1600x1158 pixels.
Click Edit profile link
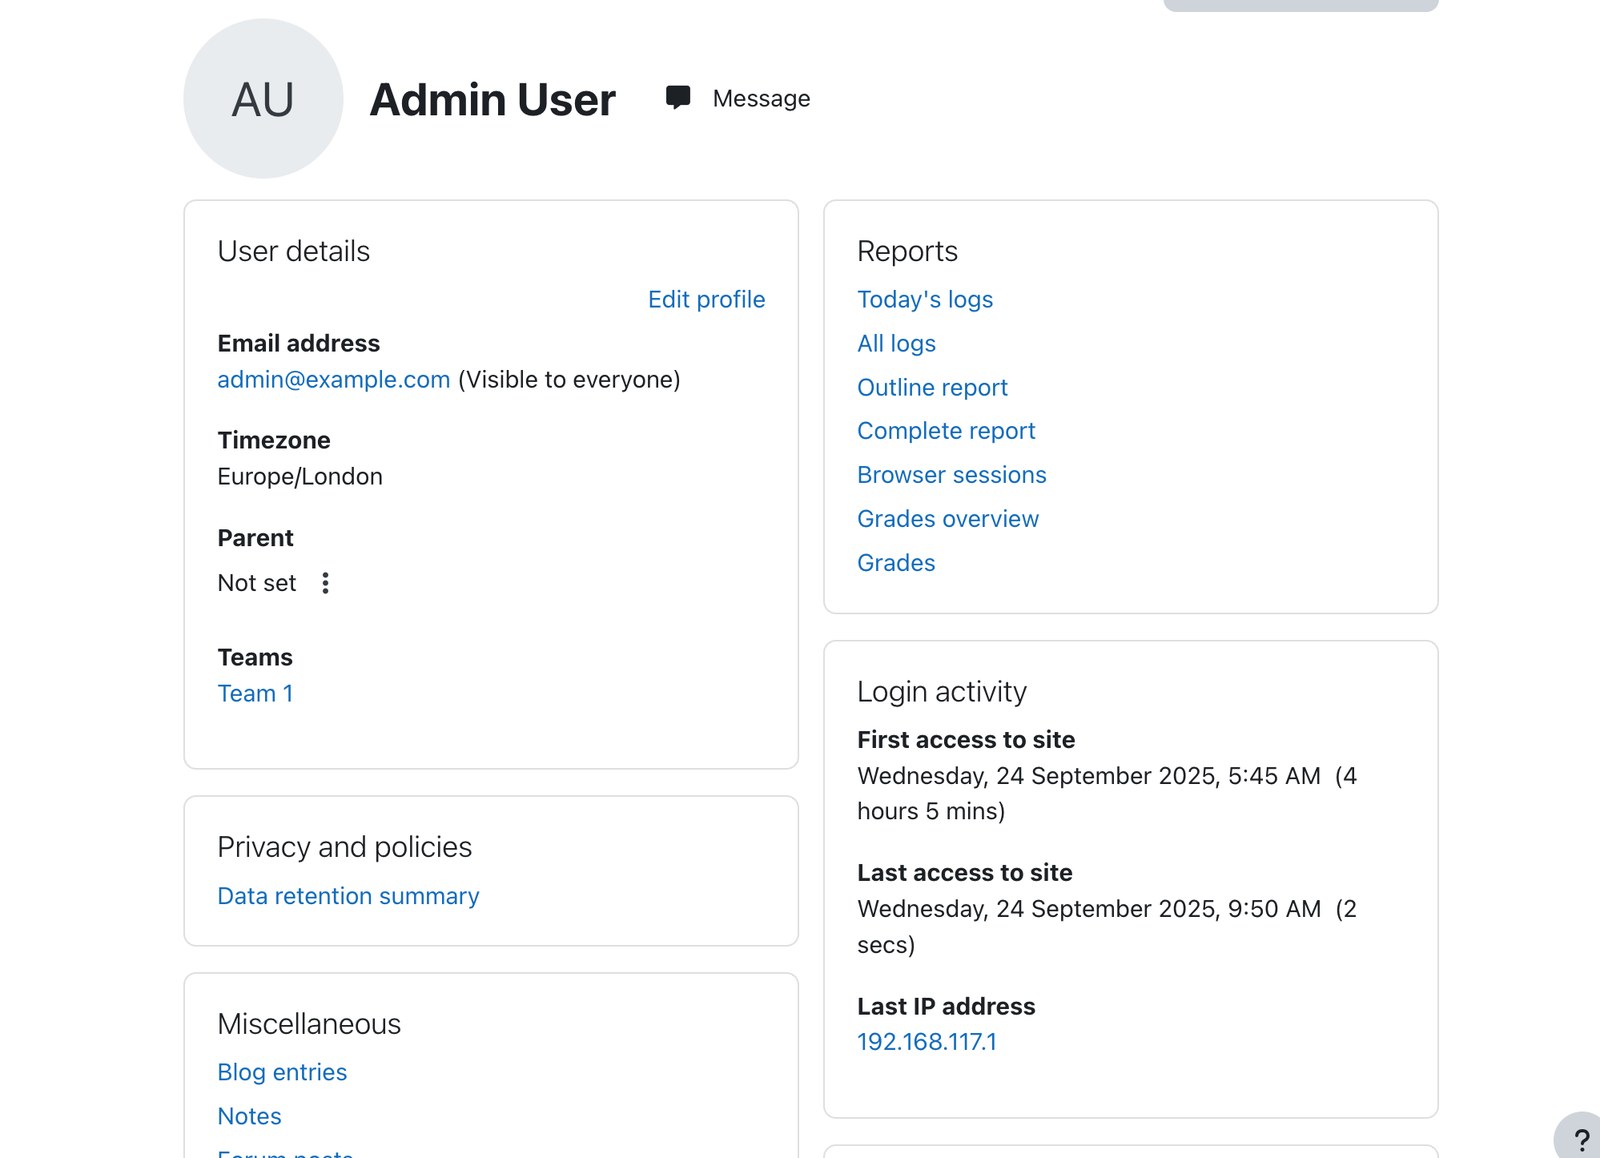pyautogui.click(x=706, y=299)
